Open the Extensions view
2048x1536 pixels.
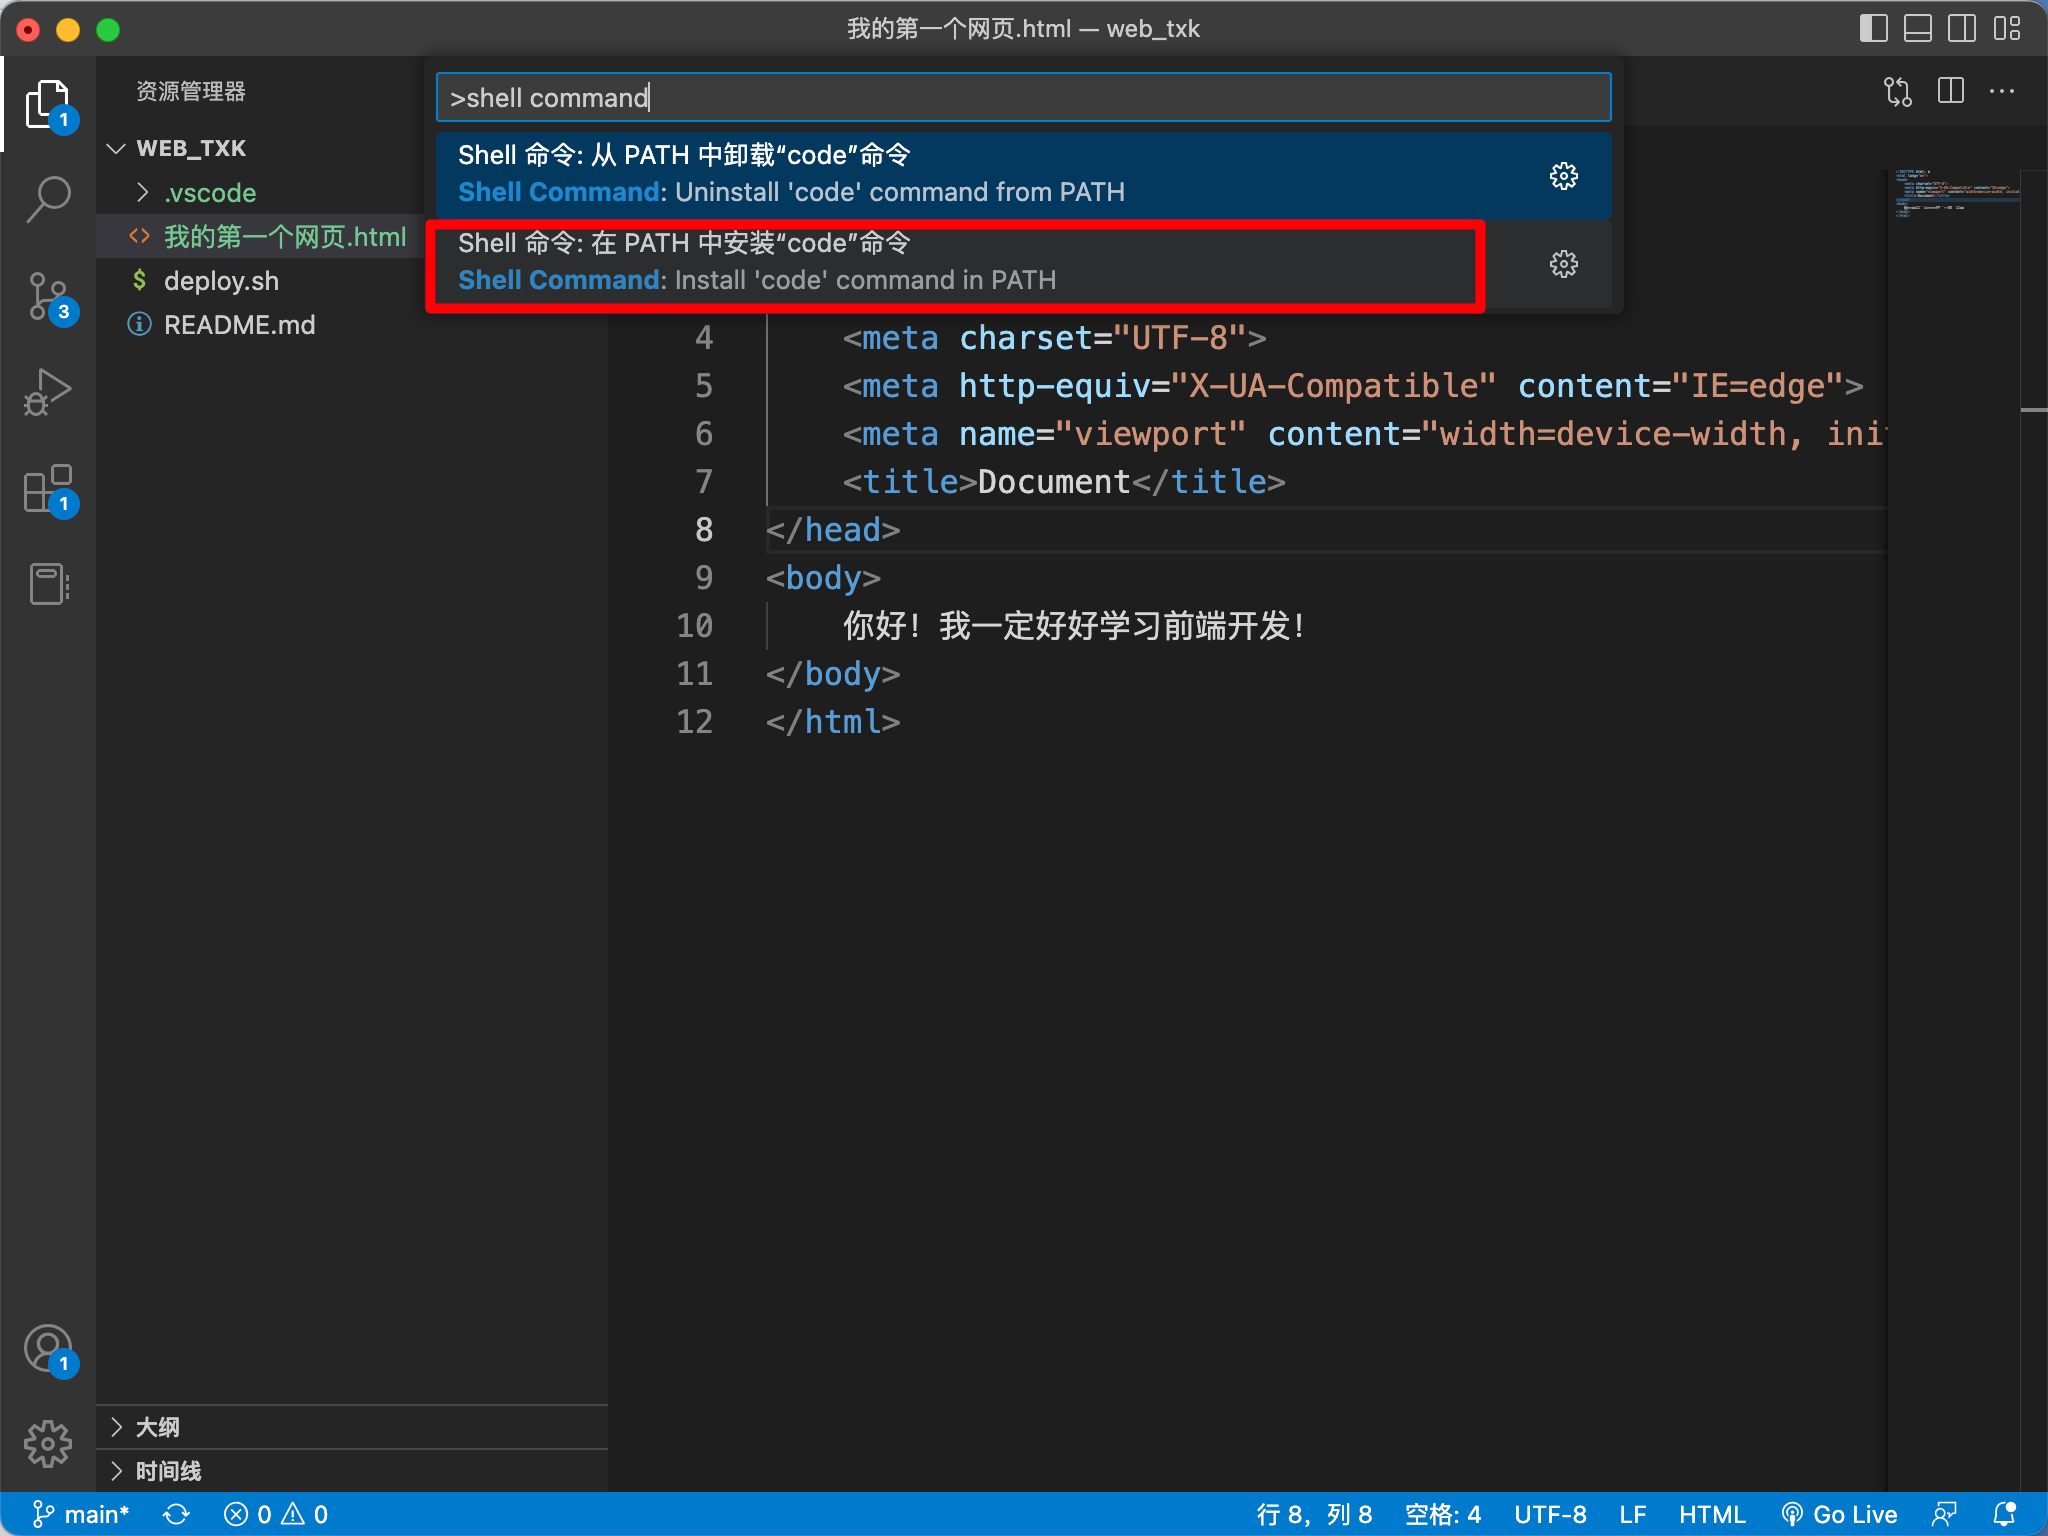click(48, 489)
